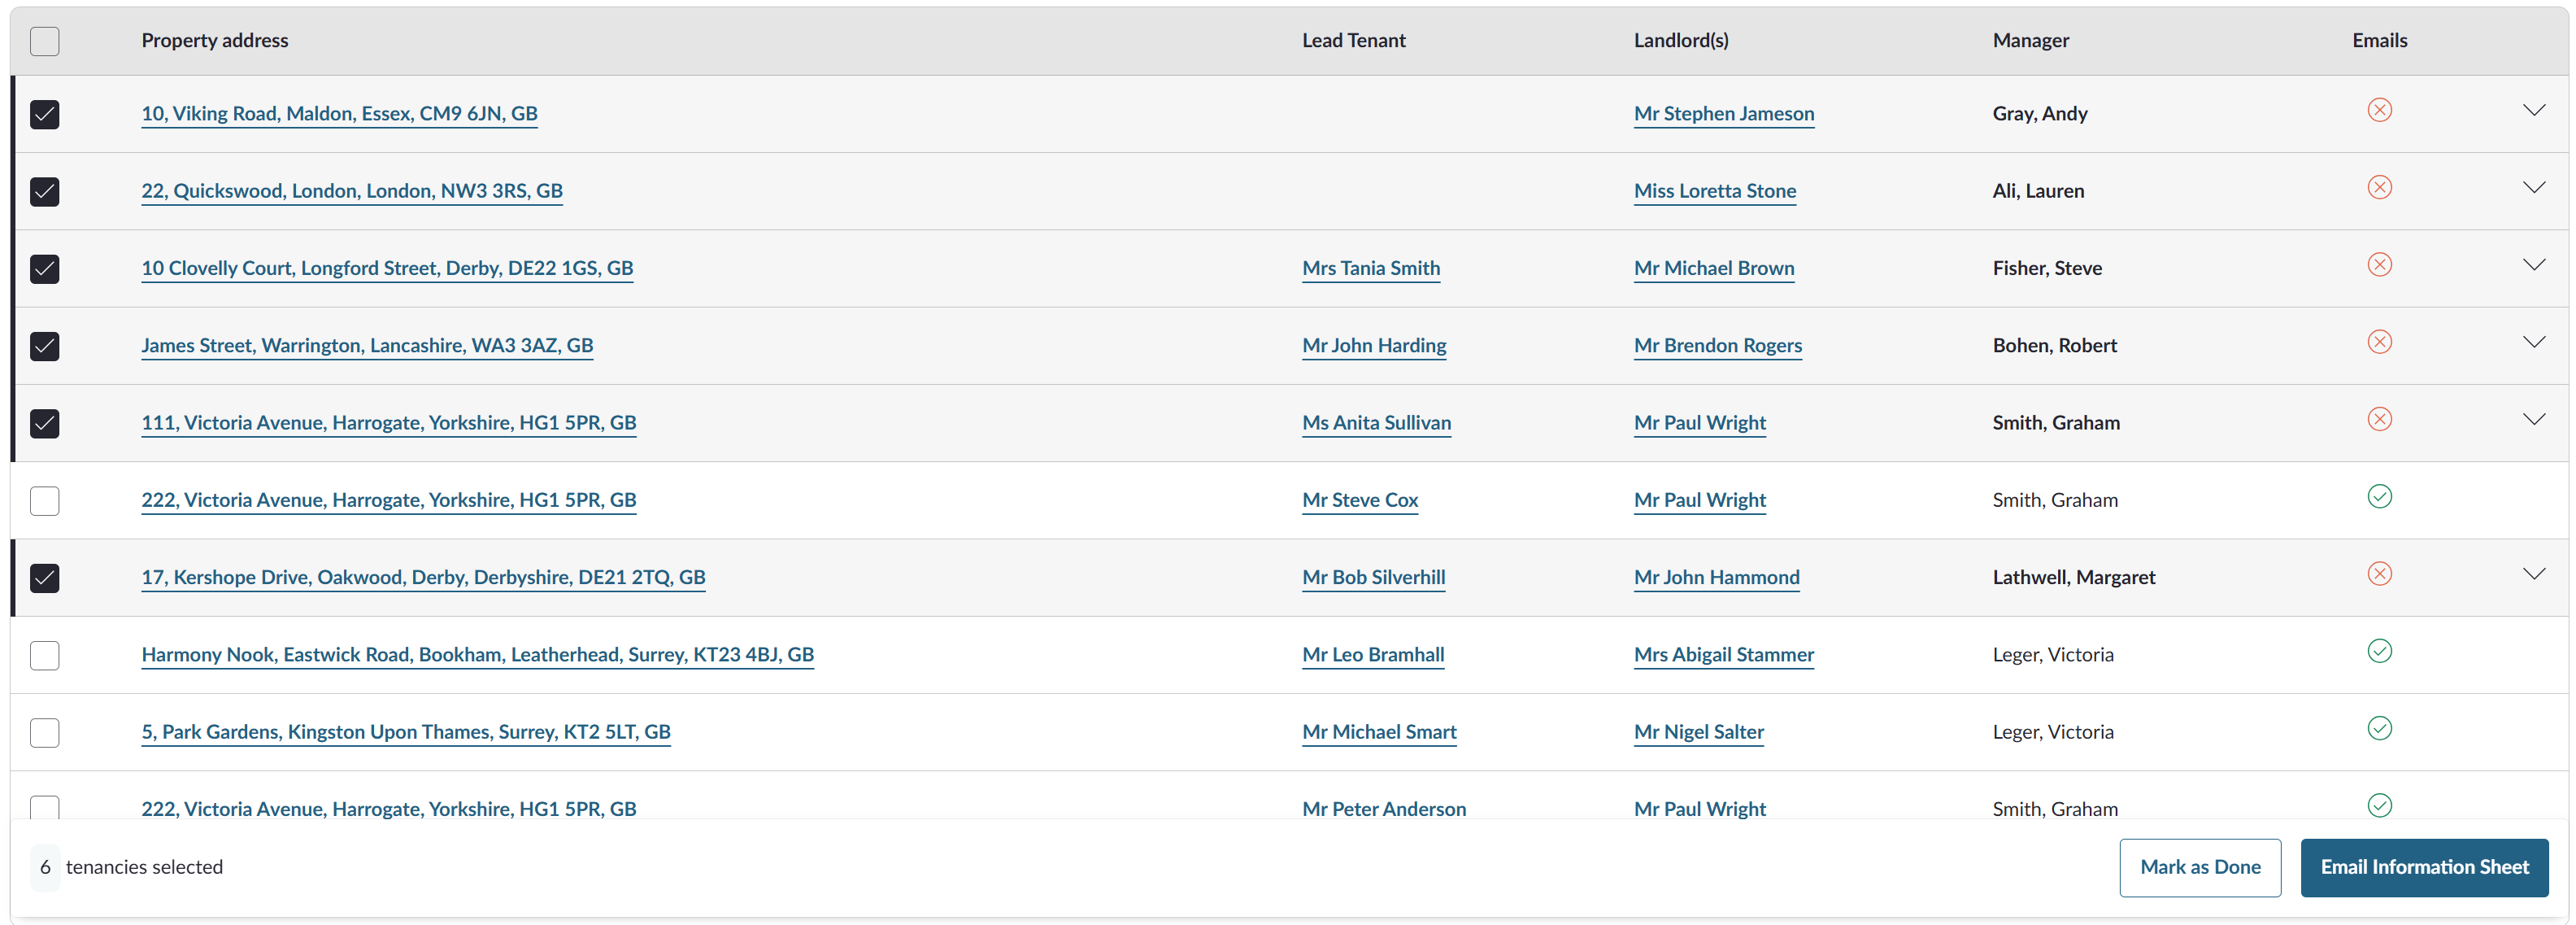Viewport: 2576px width, 925px height.
Task: Click the email failed icon for 10 Viking Road
Action: (2379, 110)
